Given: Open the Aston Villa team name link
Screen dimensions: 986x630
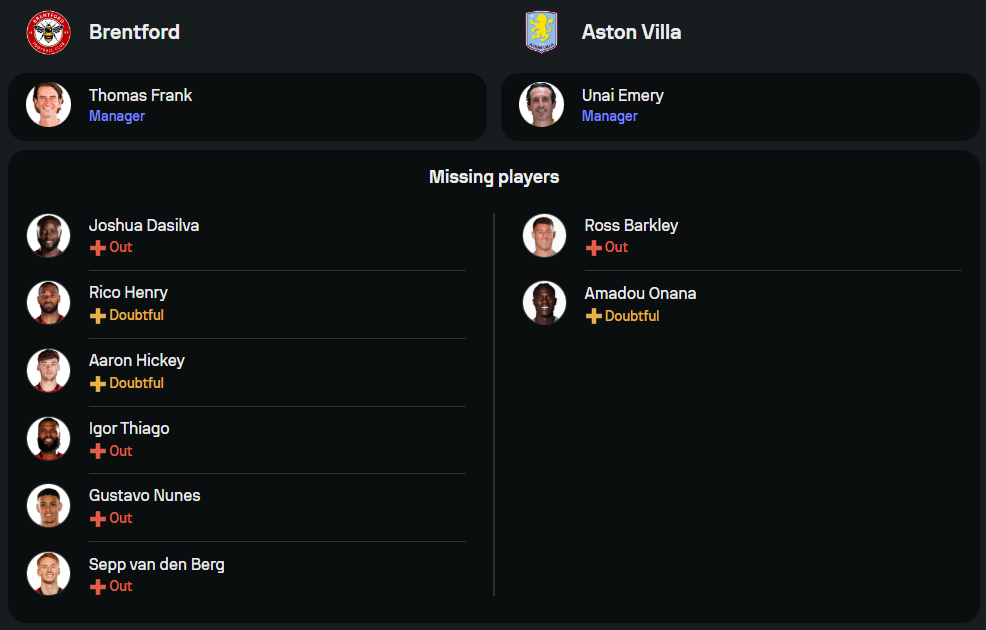Looking at the screenshot, I should pos(631,32).
